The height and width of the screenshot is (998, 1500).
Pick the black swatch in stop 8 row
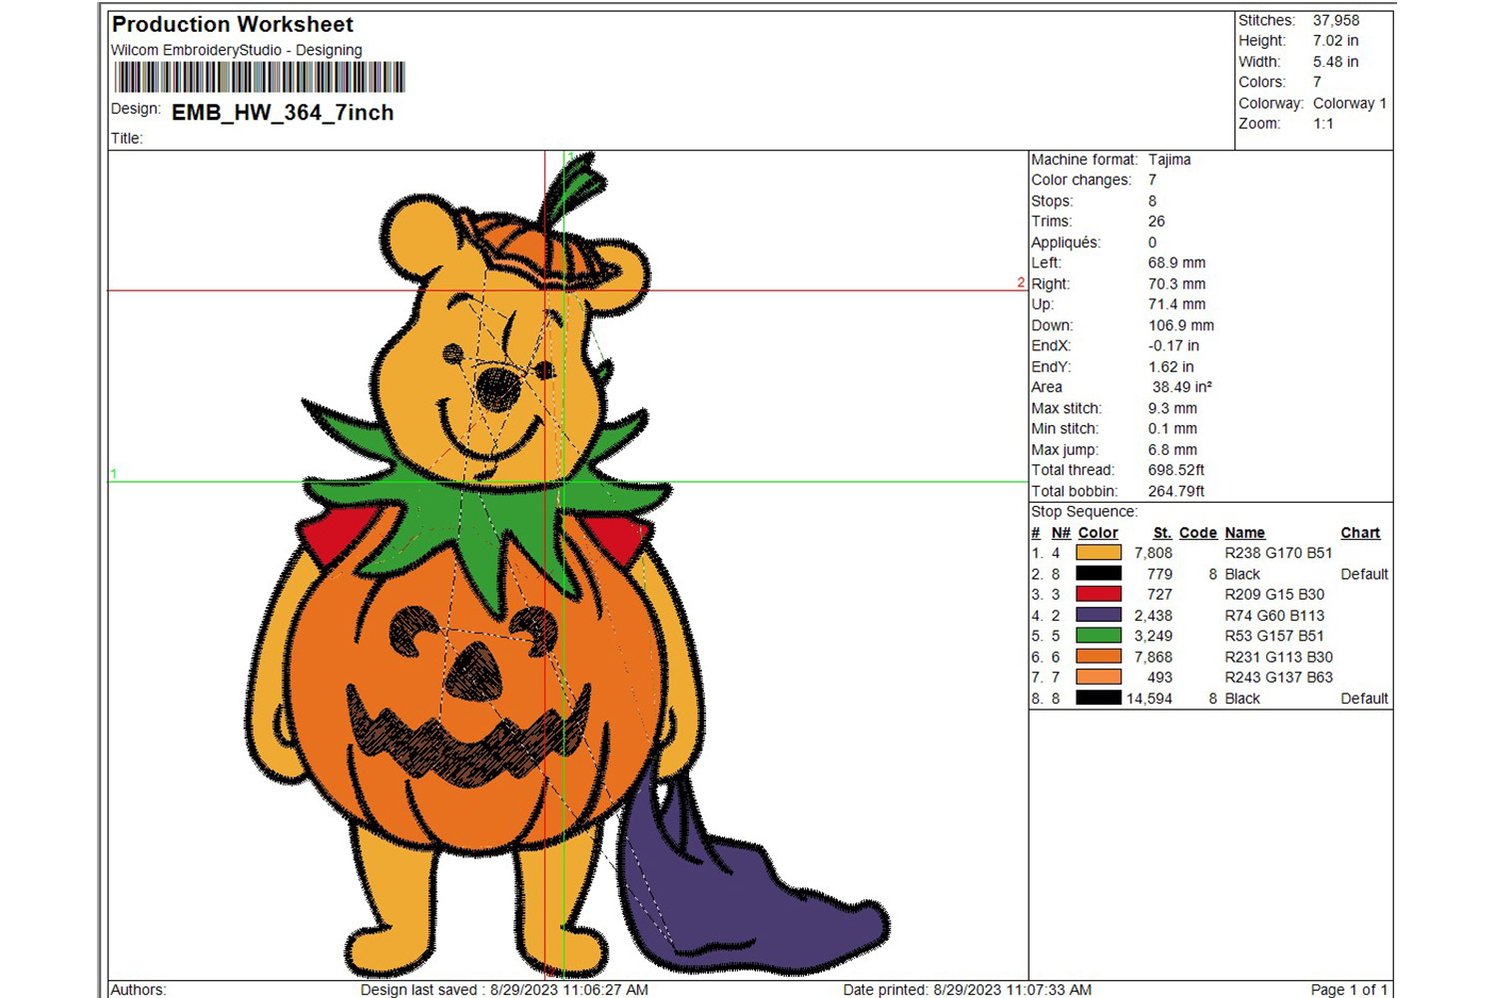1098,698
